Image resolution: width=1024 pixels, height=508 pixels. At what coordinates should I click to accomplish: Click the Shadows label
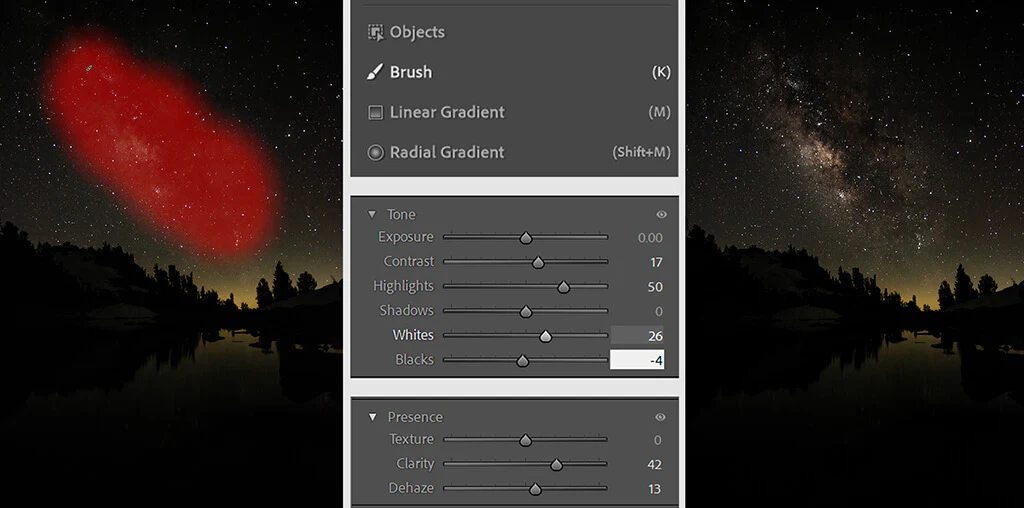pos(406,310)
